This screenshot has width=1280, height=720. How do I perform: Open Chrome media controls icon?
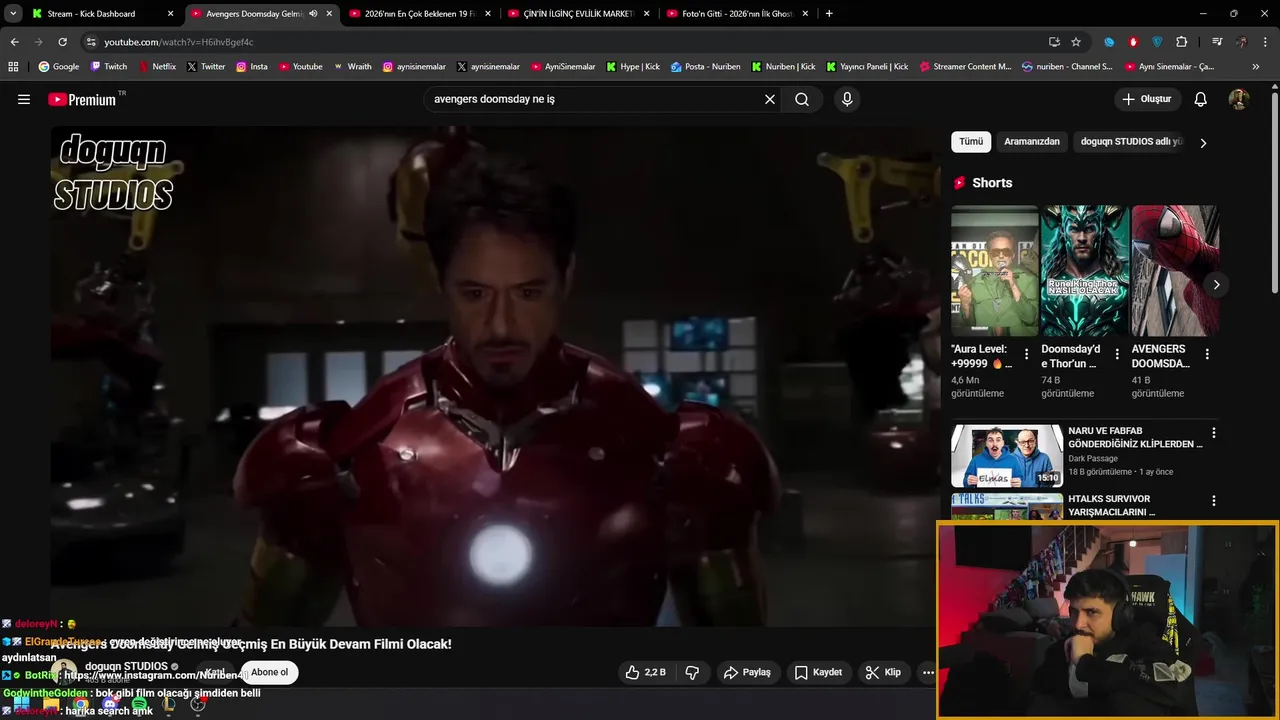point(1217,42)
